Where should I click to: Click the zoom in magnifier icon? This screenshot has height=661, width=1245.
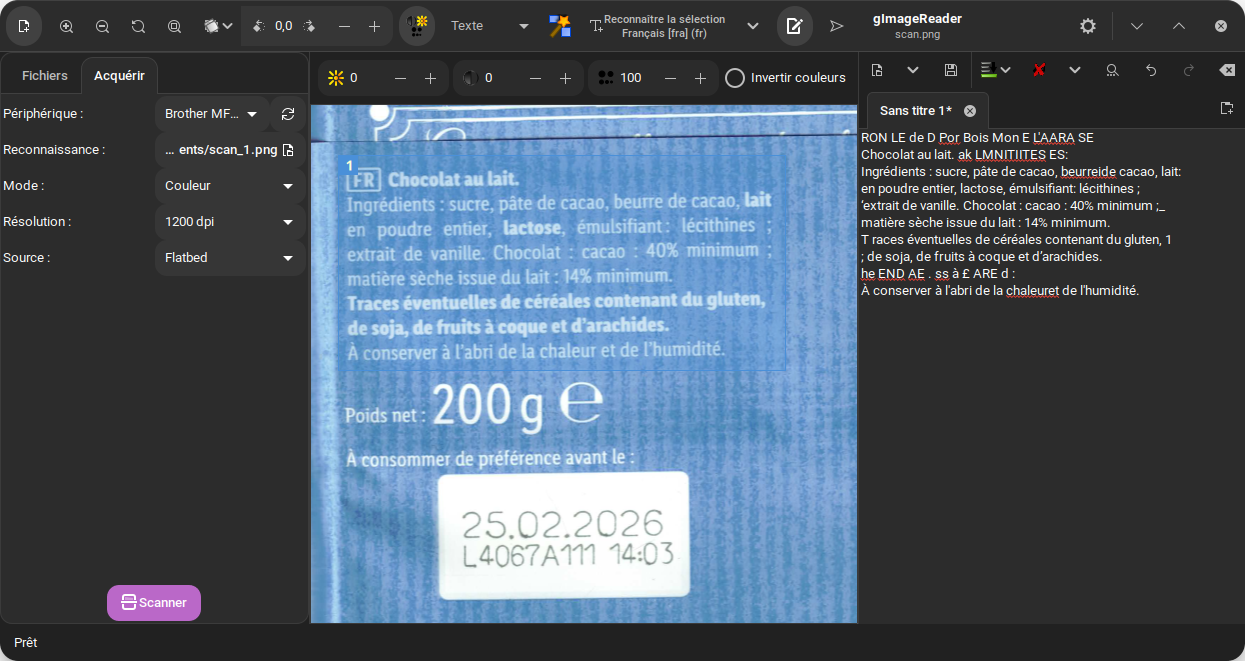tap(67, 26)
